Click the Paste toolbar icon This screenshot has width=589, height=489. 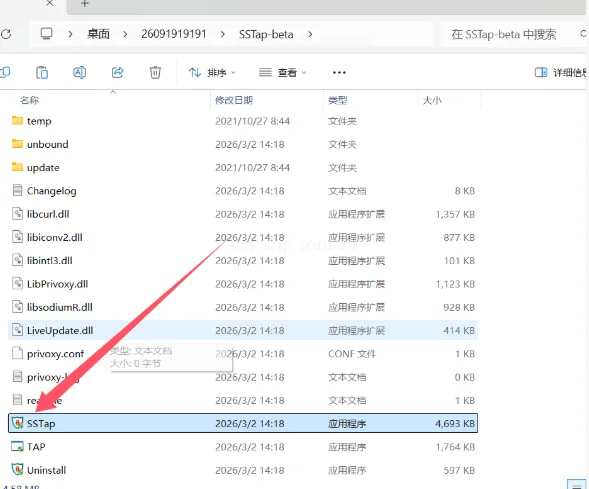click(x=42, y=72)
